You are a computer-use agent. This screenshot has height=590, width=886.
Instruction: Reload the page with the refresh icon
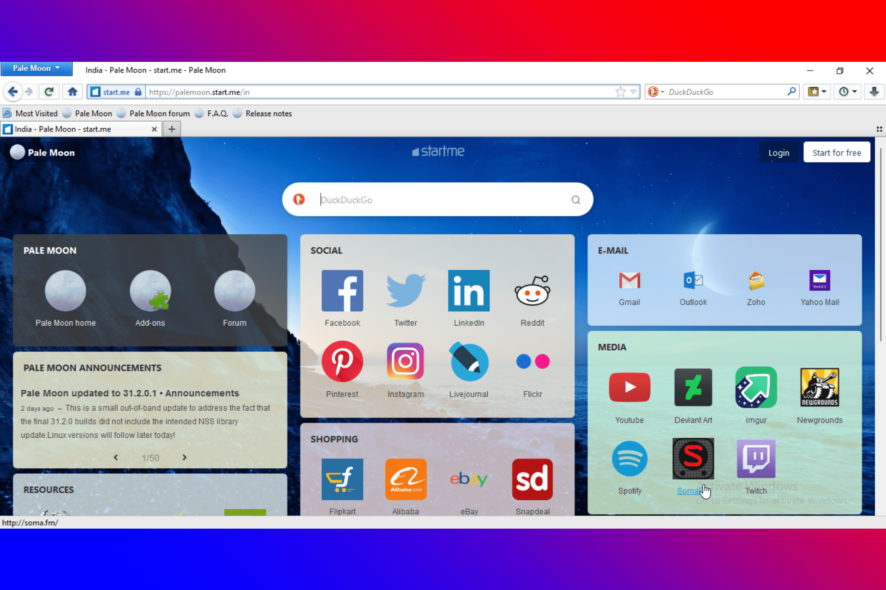49,92
